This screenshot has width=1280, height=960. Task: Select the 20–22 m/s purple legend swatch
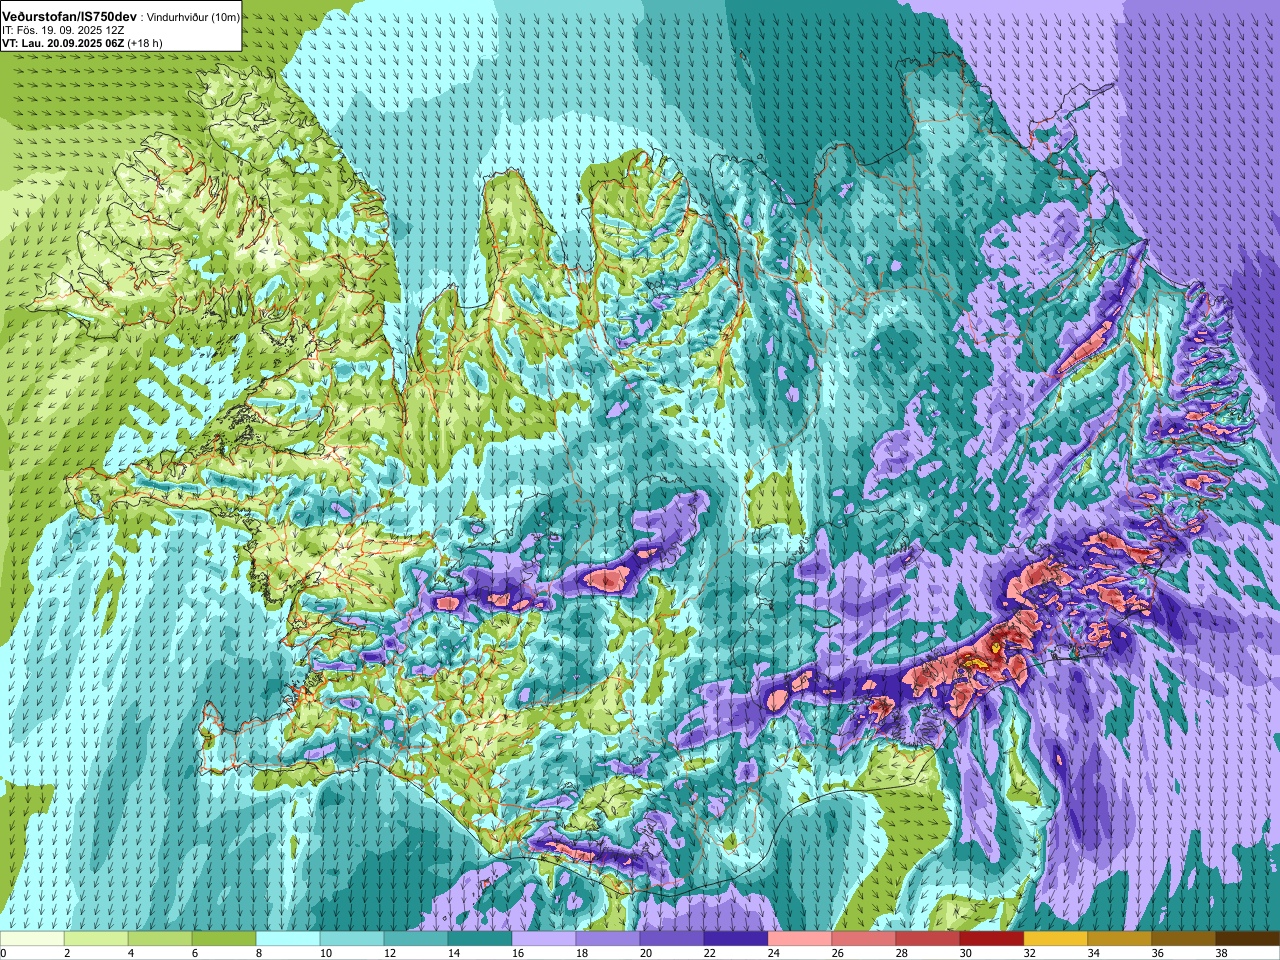(672, 939)
